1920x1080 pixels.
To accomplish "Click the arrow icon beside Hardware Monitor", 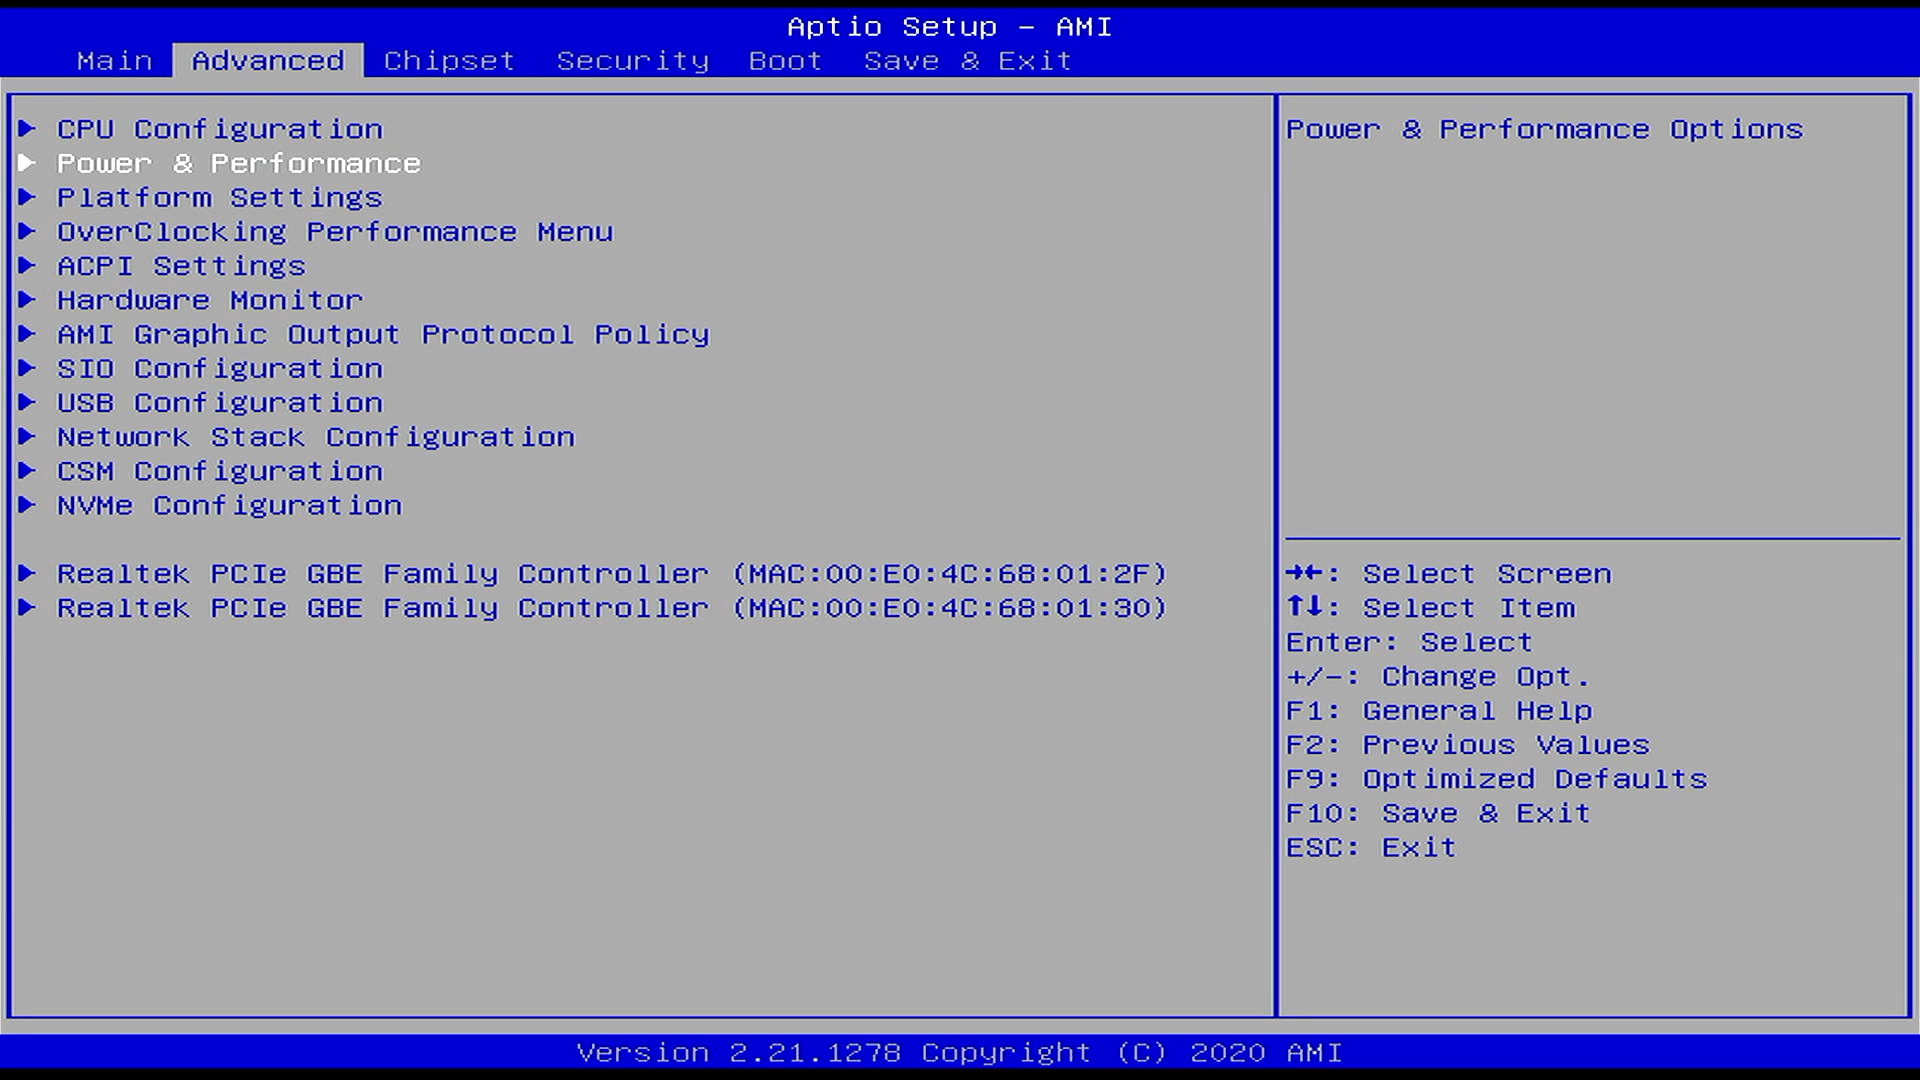I will (27, 299).
